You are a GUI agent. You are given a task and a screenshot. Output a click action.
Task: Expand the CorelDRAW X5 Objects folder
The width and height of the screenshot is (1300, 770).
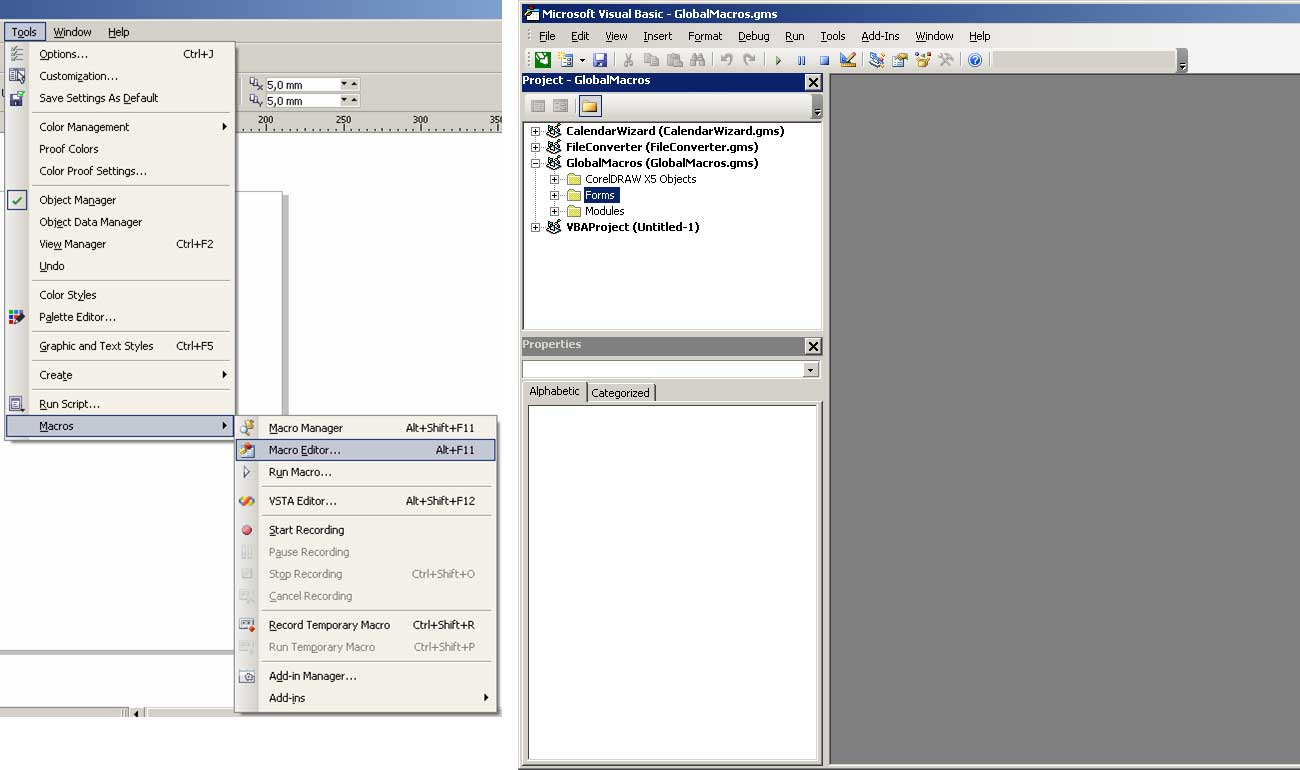pyautogui.click(x=555, y=179)
